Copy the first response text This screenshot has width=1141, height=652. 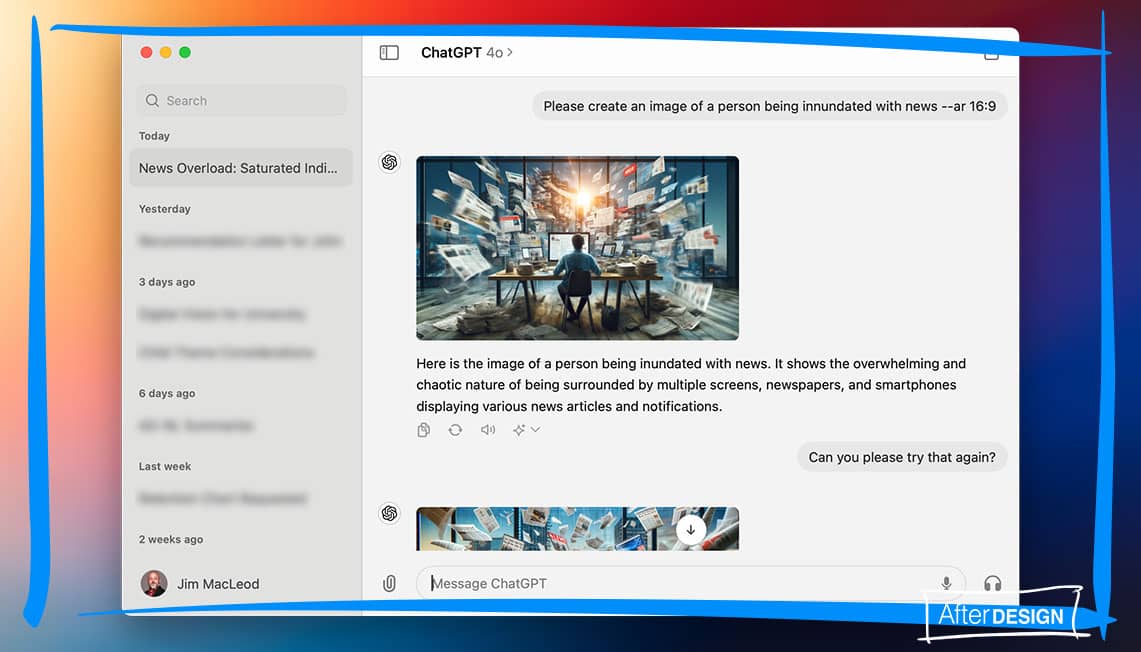[424, 430]
